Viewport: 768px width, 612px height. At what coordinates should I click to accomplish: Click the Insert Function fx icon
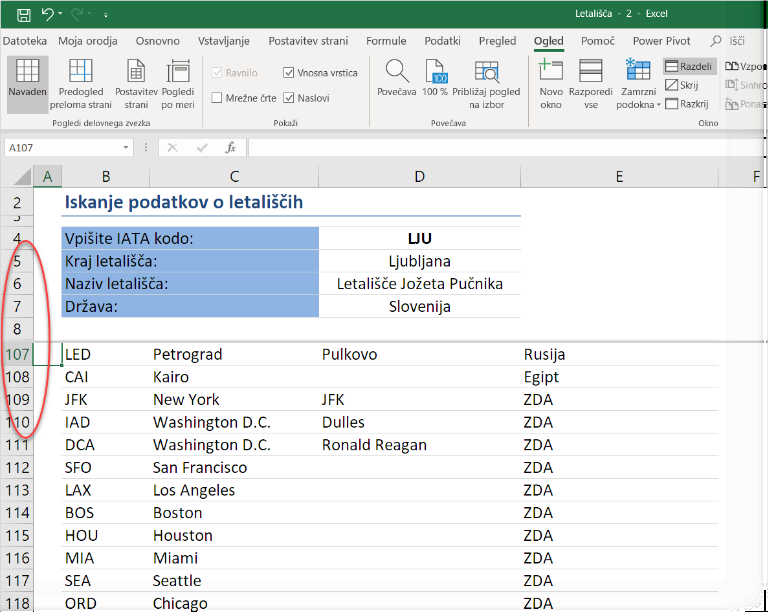click(x=230, y=147)
